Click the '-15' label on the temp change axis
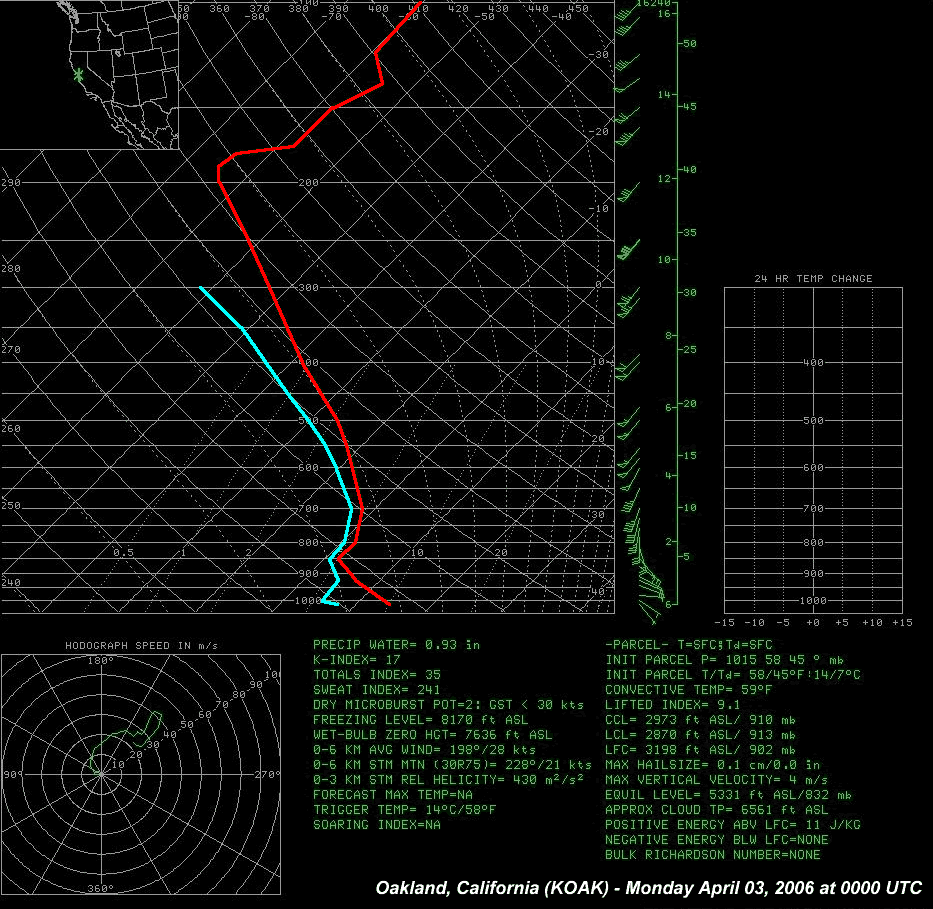This screenshot has height=909, width=933. point(724,622)
